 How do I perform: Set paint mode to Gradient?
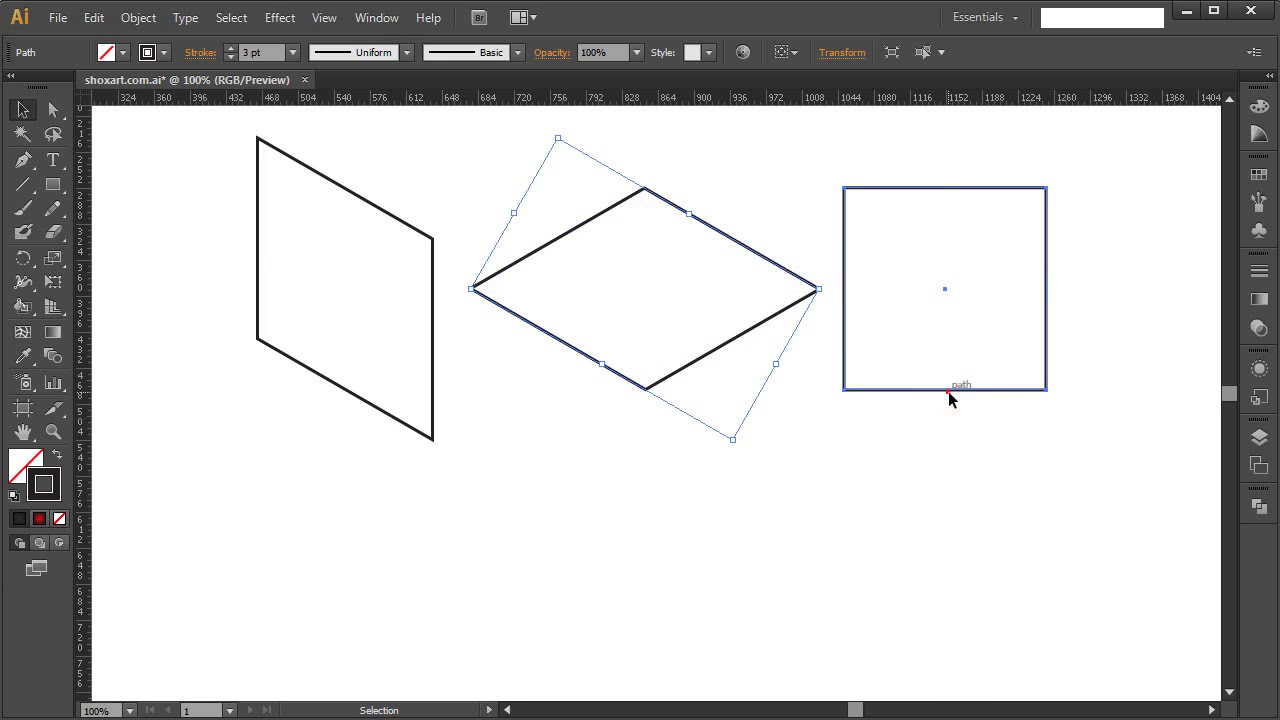(39, 518)
